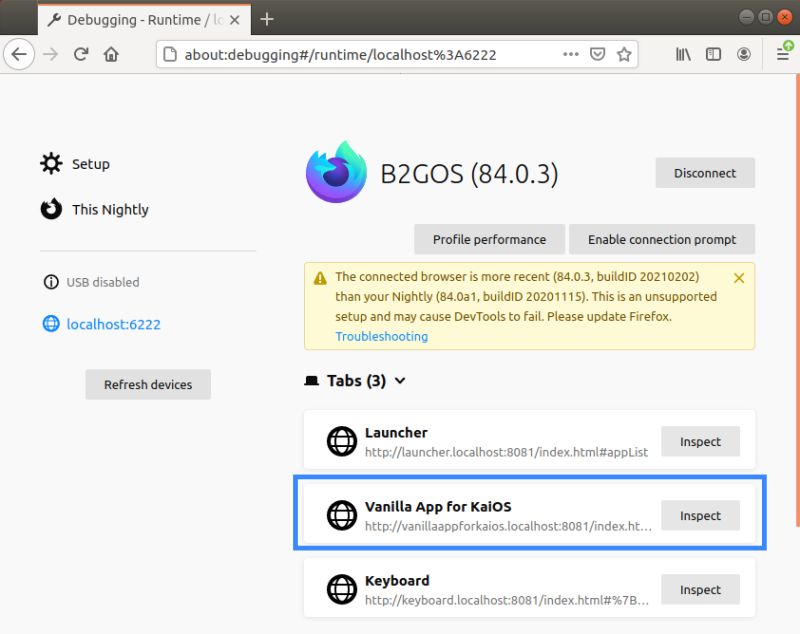Dismiss the unsupported setup warning
This screenshot has height=634, width=800.
(739, 278)
